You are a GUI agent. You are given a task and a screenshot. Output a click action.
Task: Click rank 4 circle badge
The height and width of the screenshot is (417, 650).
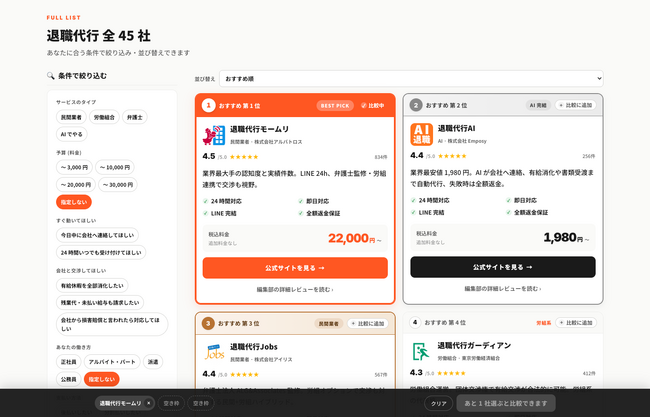pyautogui.click(x=415, y=322)
